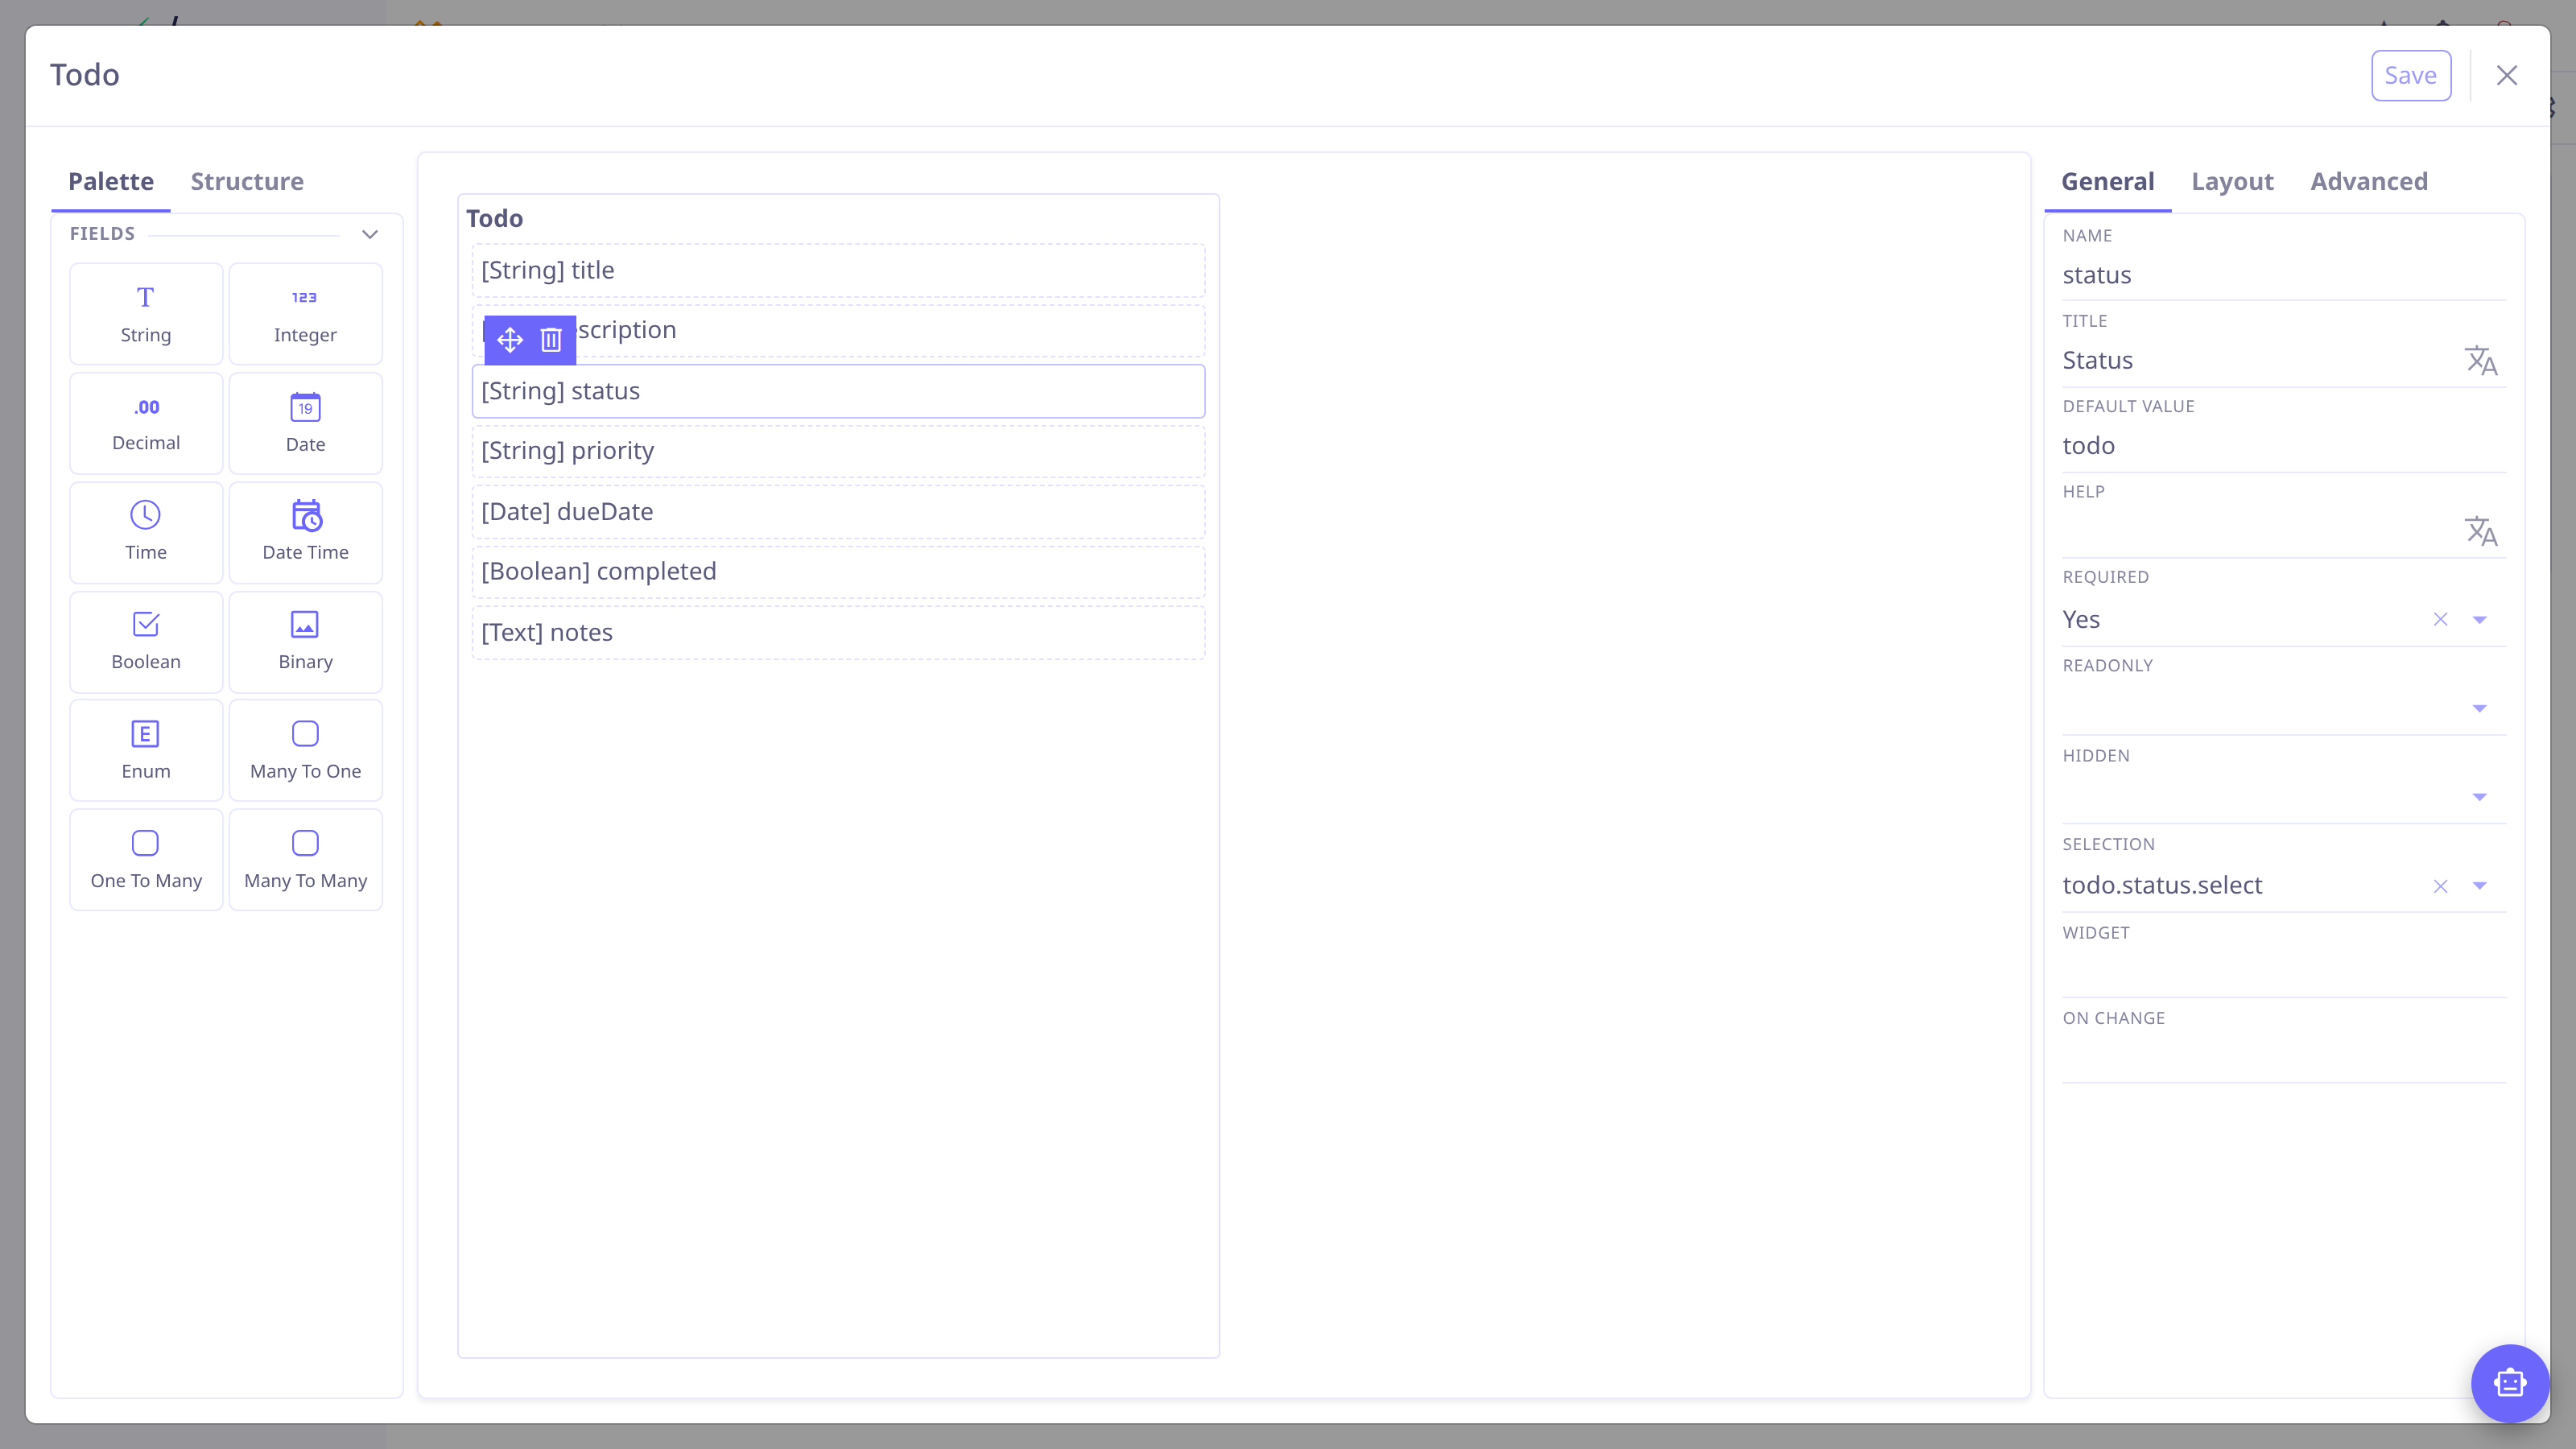Select the [Date] dueDate field

click(838, 512)
